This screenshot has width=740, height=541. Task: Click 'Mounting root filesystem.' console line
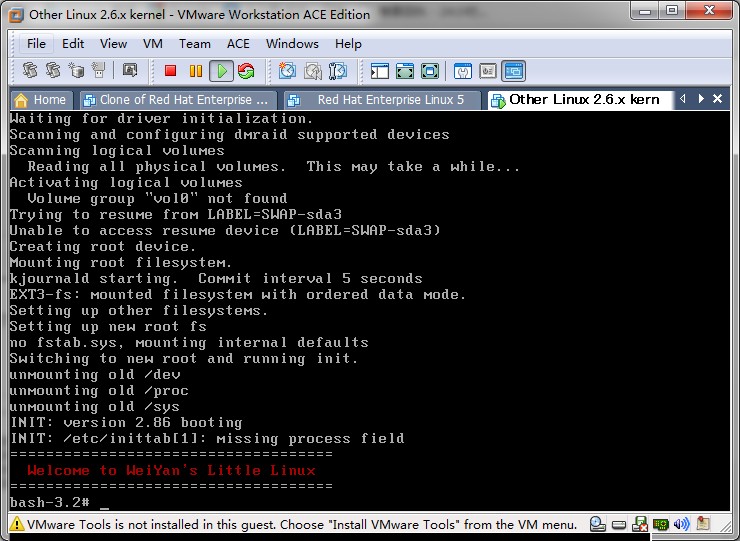(121, 262)
